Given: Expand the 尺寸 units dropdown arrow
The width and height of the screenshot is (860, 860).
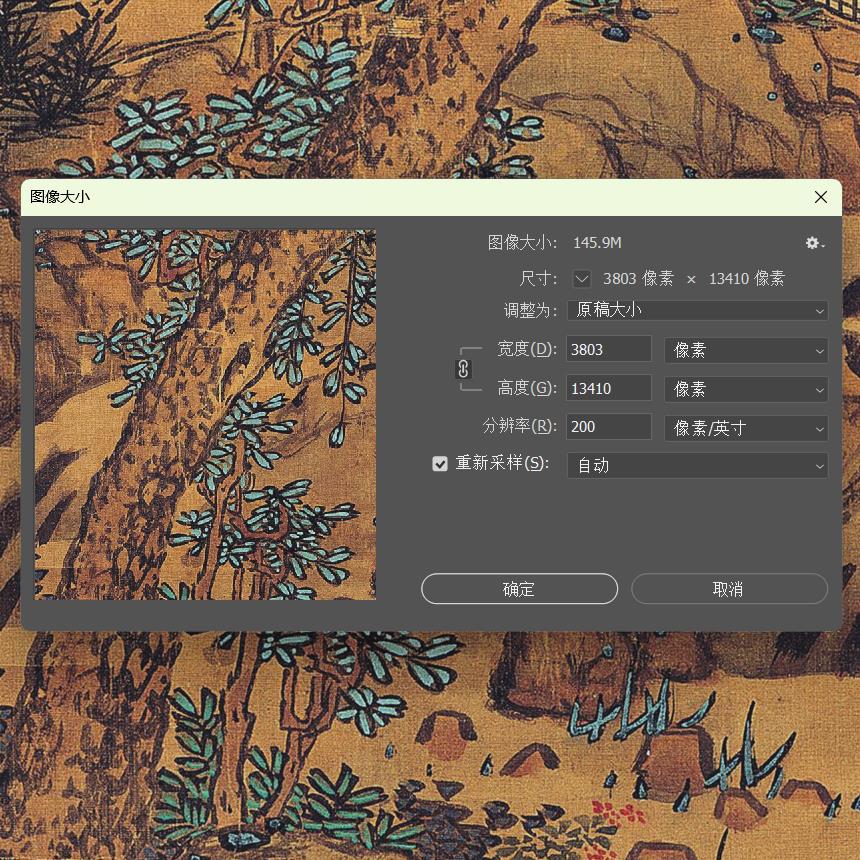Looking at the screenshot, I should (x=582, y=279).
